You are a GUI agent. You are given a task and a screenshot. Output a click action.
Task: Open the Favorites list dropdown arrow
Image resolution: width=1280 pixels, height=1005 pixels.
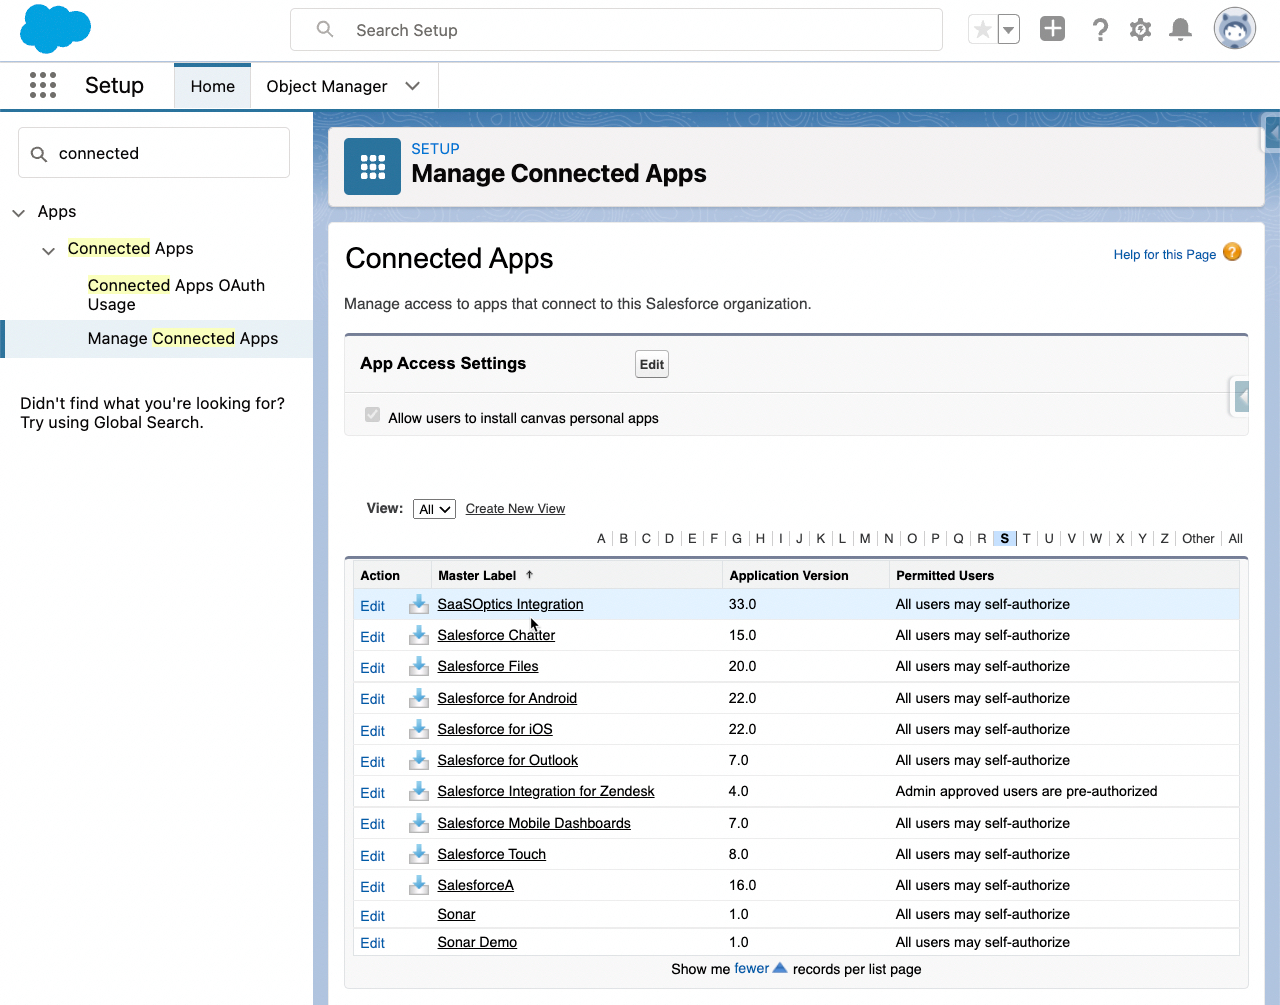coord(1009,30)
